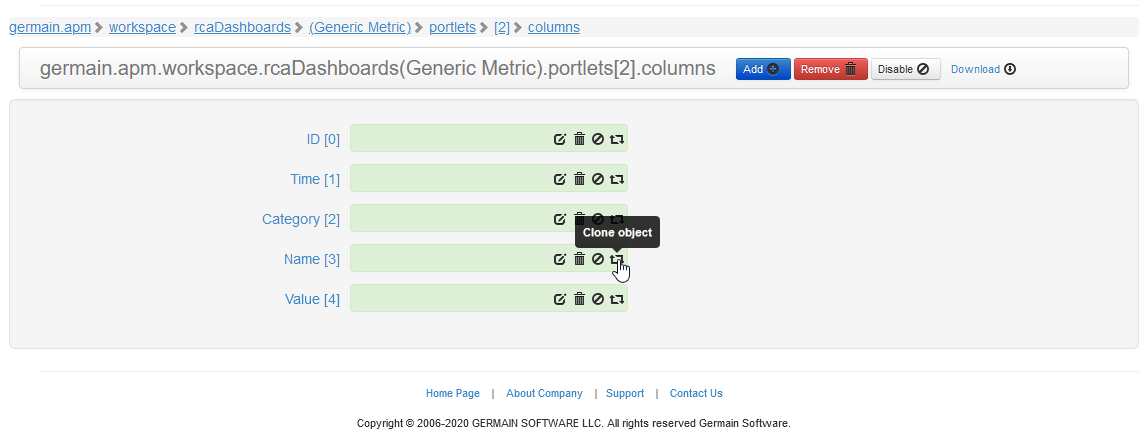The image size is (1148, 433).
Task: Click trash icon for Name [3] row
Action: pyautogui.click(x=579, y=259)
